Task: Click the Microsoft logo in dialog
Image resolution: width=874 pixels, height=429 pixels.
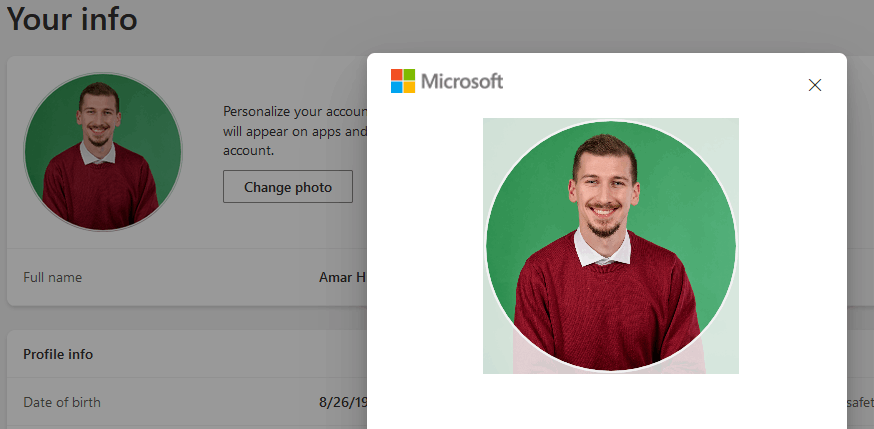Action: coord(447,81)
